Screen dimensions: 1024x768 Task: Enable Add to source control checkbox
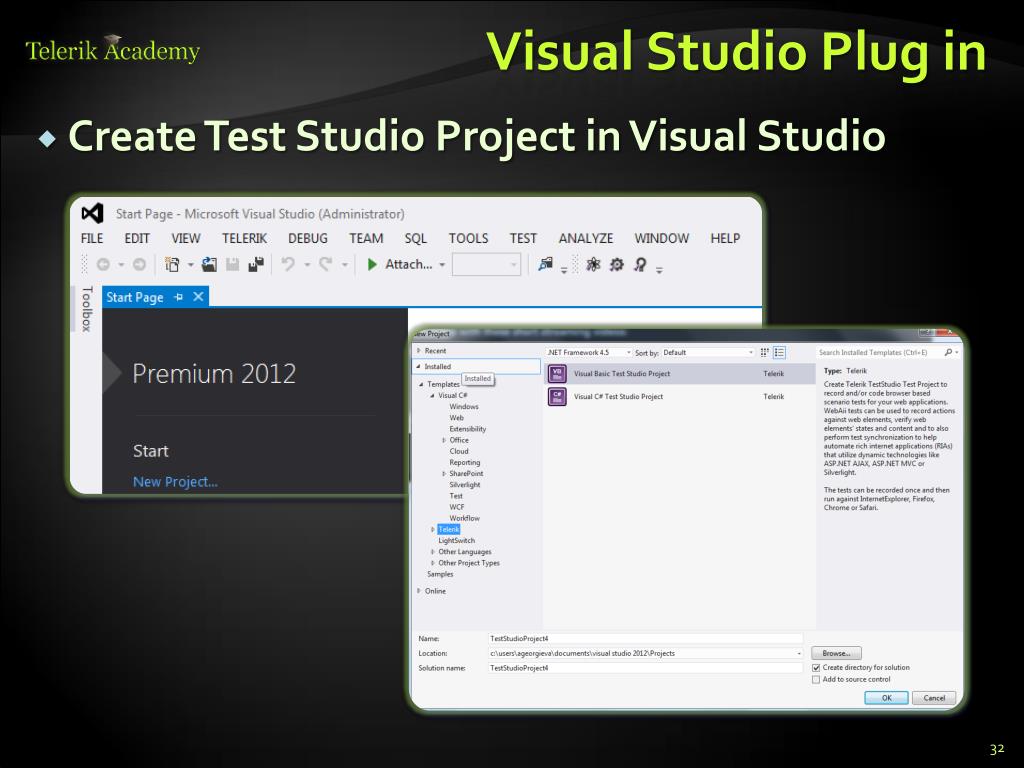pos(816,680)
